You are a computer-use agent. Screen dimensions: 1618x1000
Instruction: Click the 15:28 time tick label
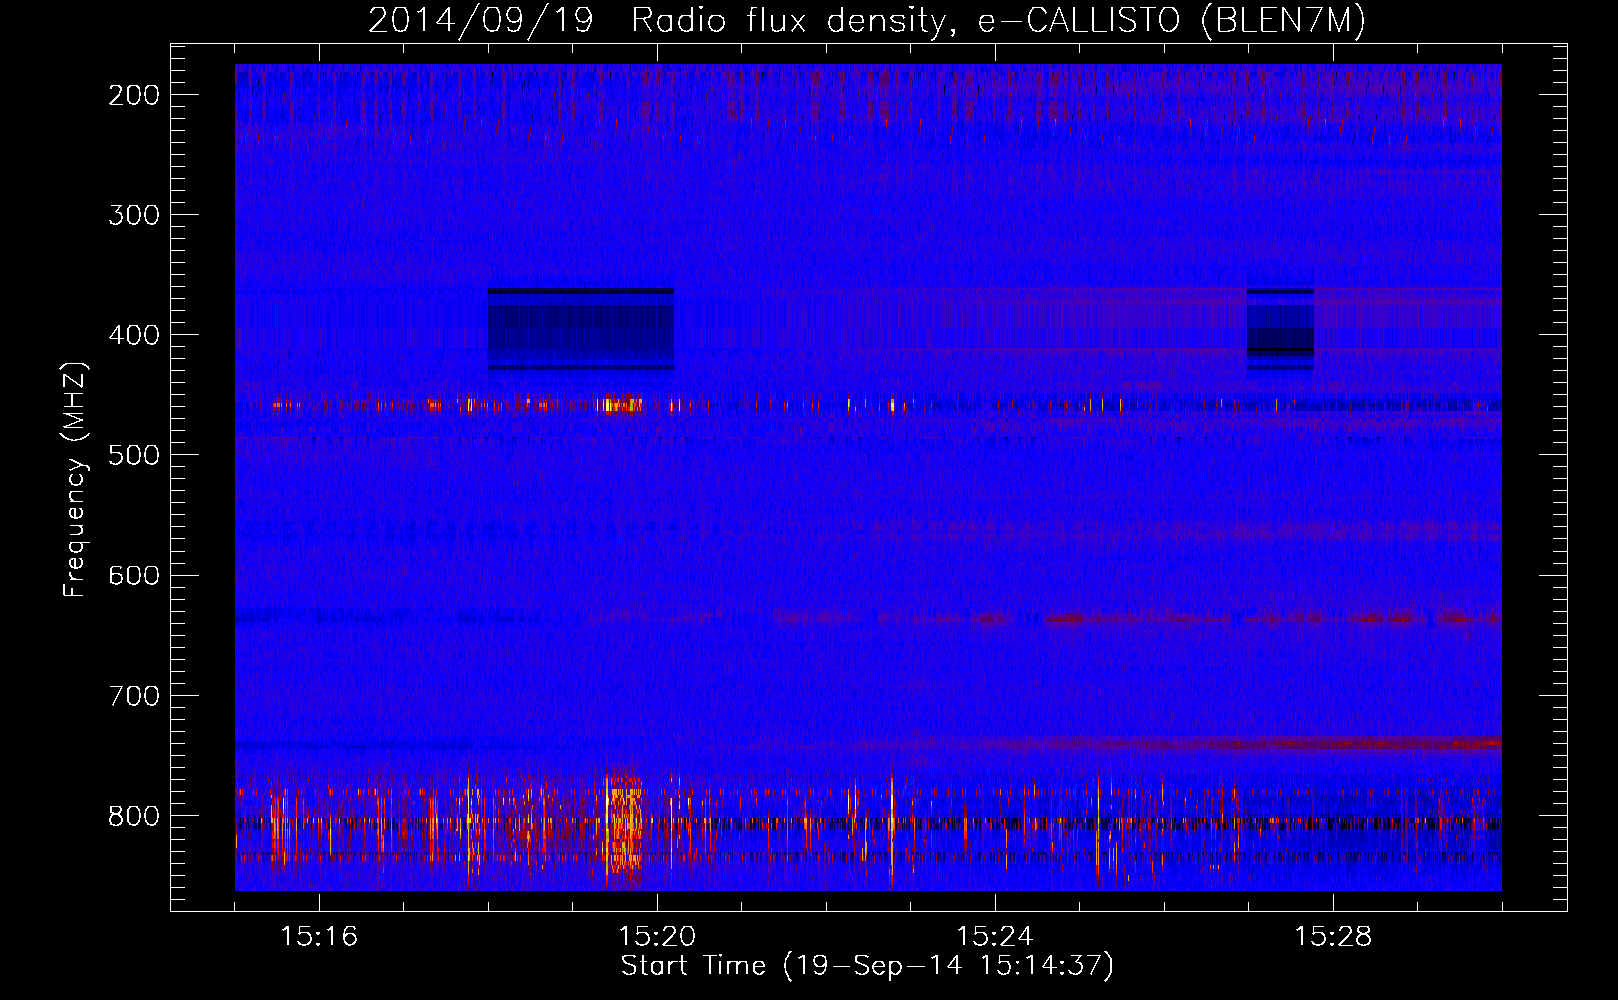coord(1333,937)
